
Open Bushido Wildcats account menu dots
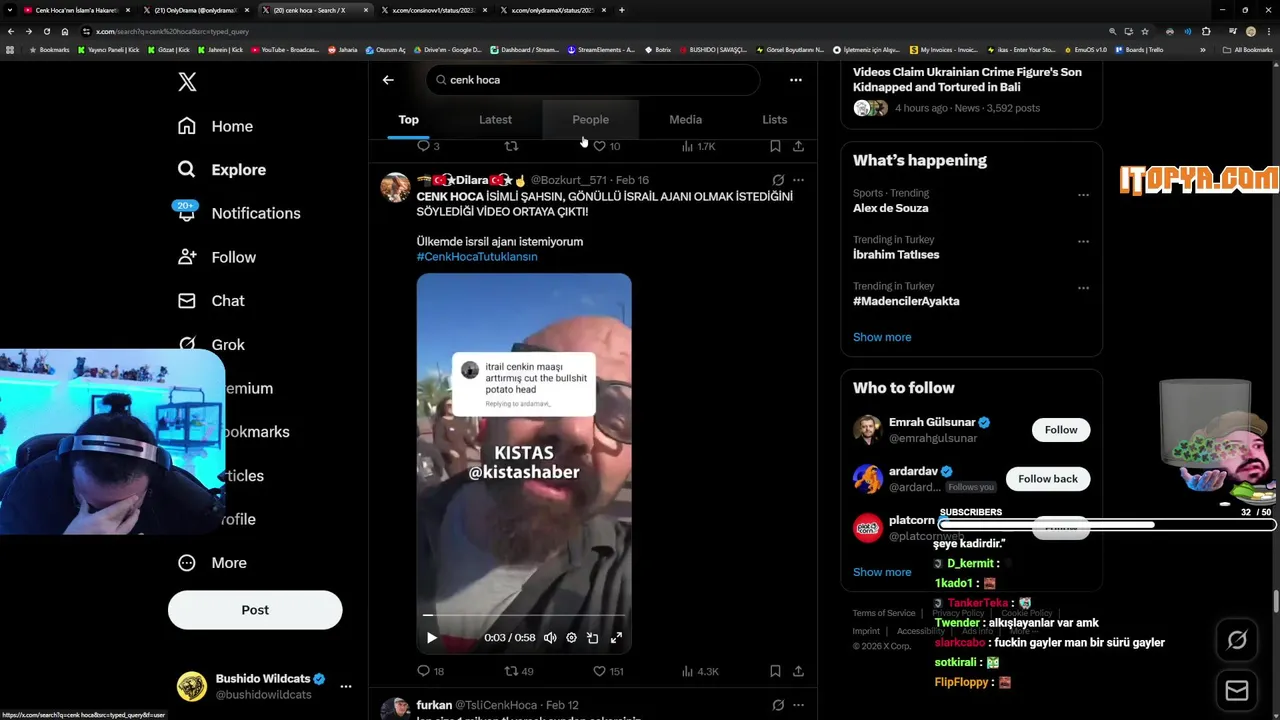click(x=345, y=686)
